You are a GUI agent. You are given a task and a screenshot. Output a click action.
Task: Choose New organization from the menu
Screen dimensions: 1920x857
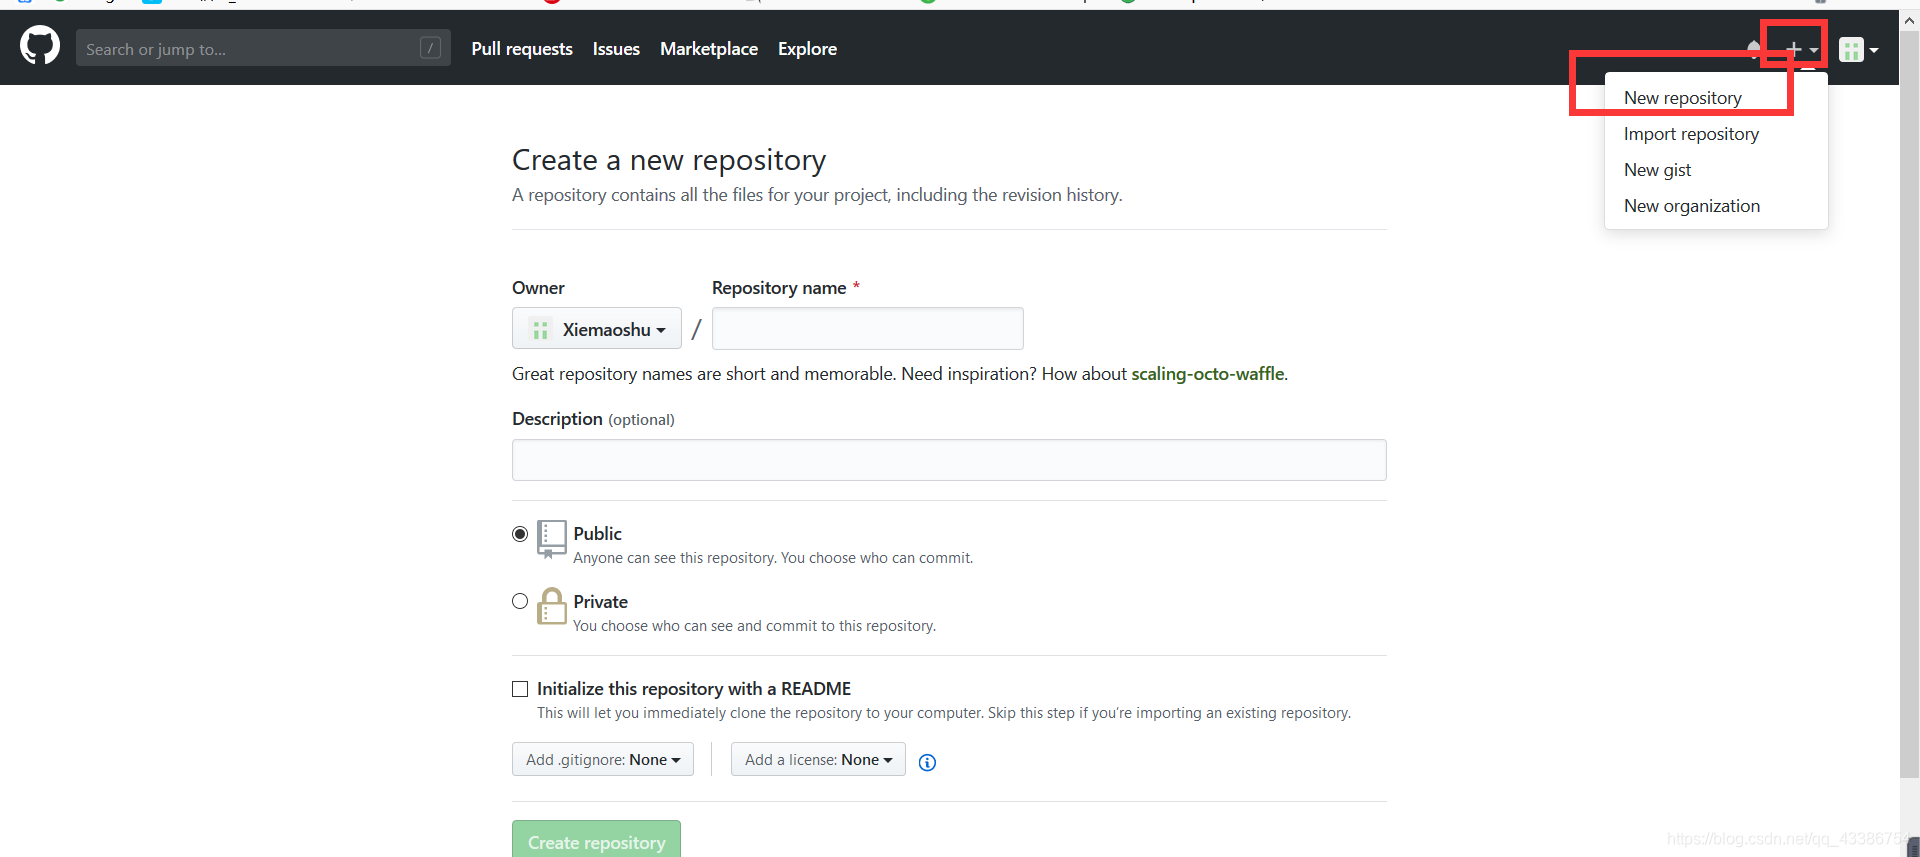(1692, 206)
